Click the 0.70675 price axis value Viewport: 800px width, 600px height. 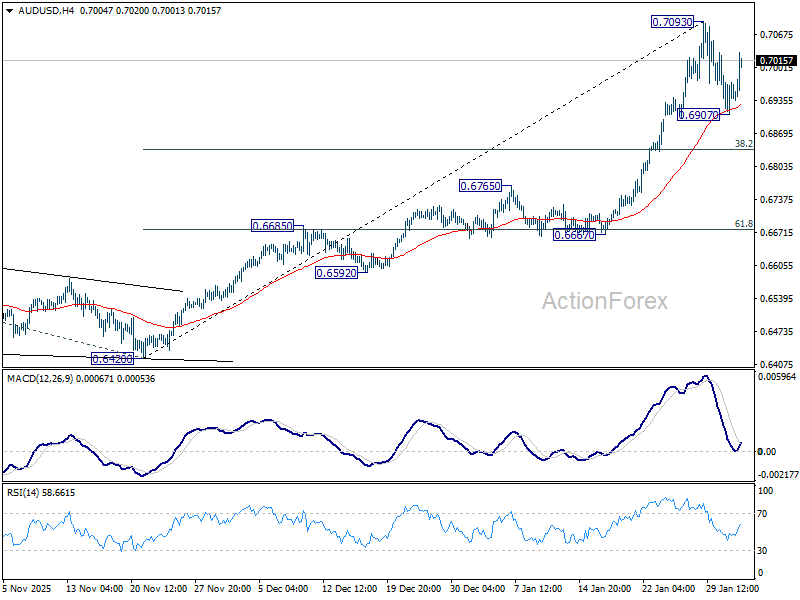(777, 35)
